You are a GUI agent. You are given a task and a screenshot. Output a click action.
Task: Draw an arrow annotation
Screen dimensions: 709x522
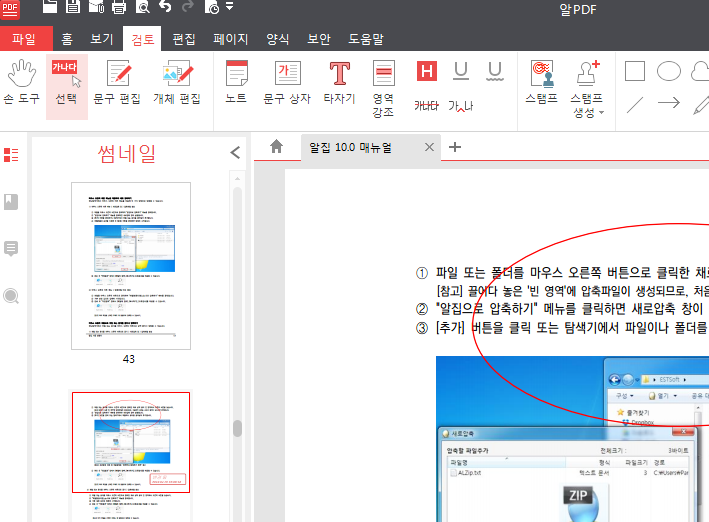(669, 103)
